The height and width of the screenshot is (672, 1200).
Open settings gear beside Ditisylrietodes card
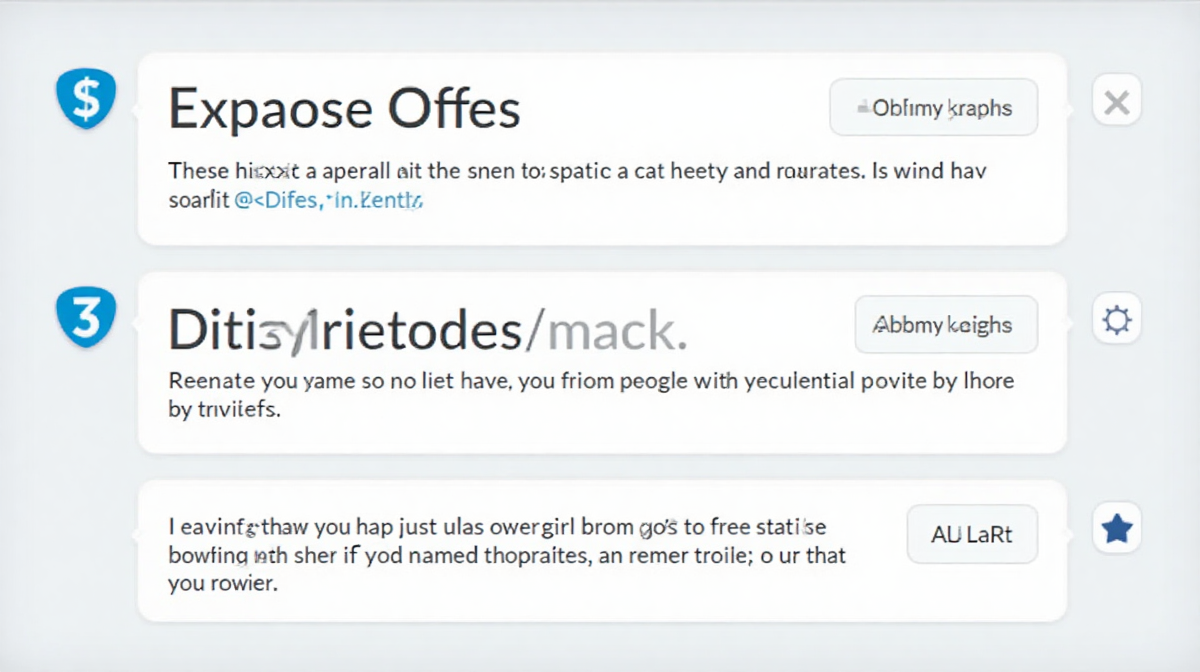[x=1116, y=320]
